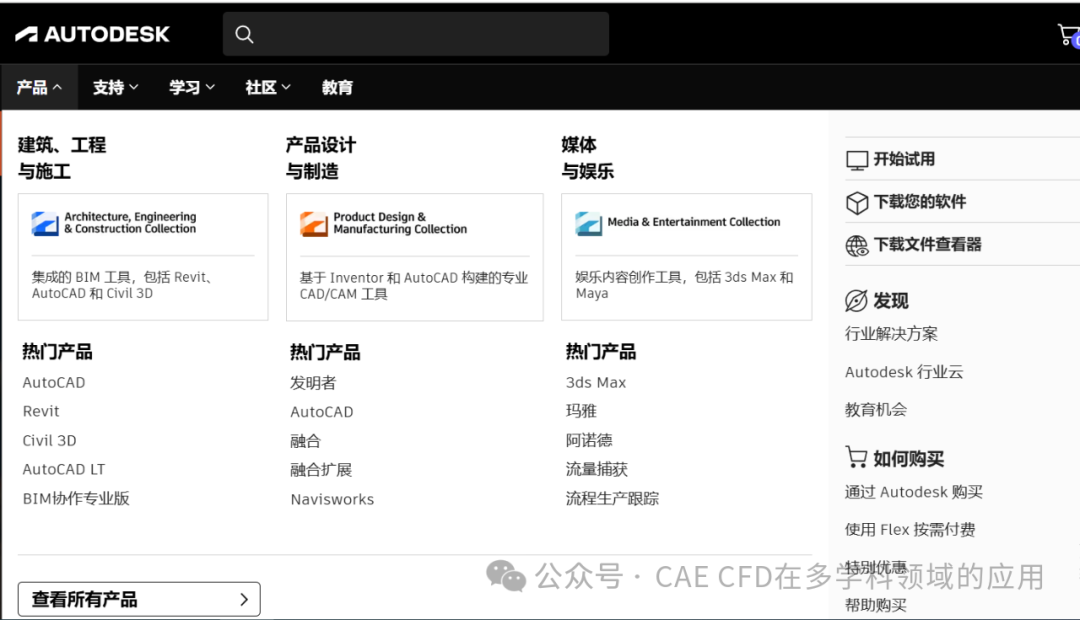Click the search magnifier icon

click(x=245, y=34)
